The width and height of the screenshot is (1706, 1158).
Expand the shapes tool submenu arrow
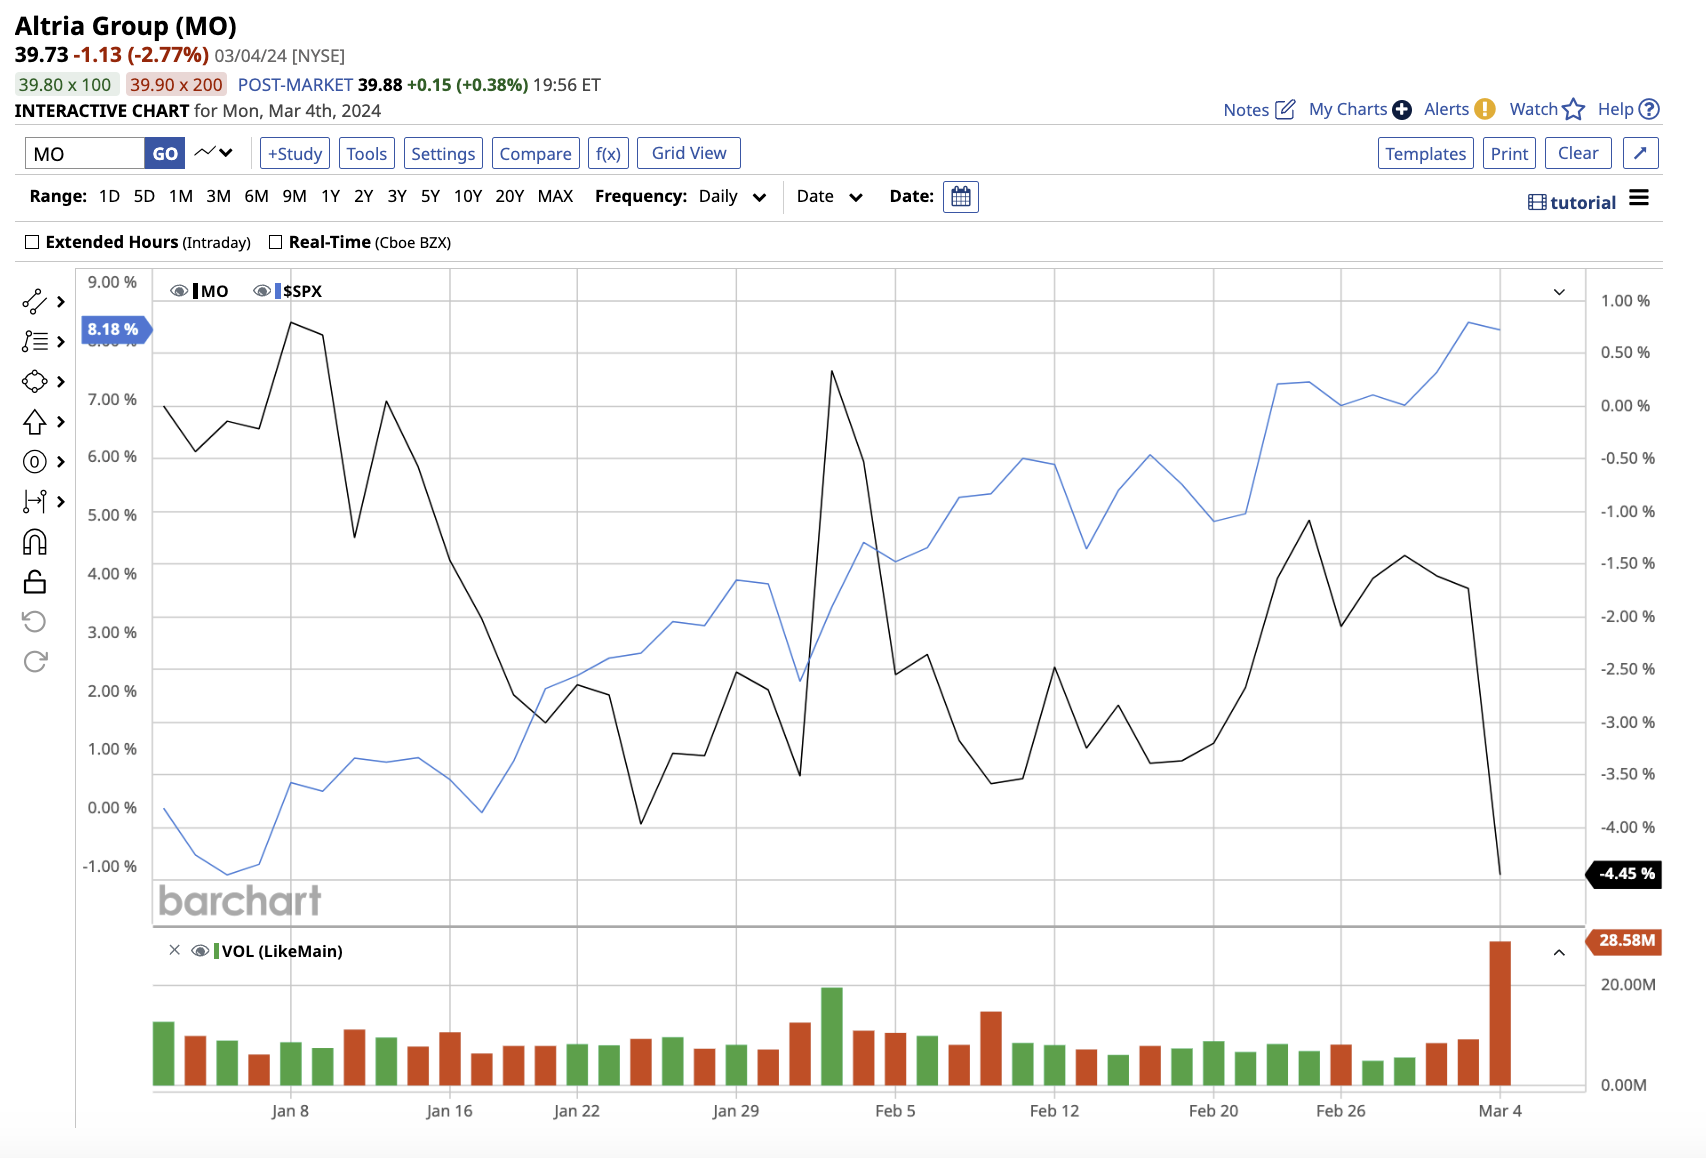[x=61, y=382]
